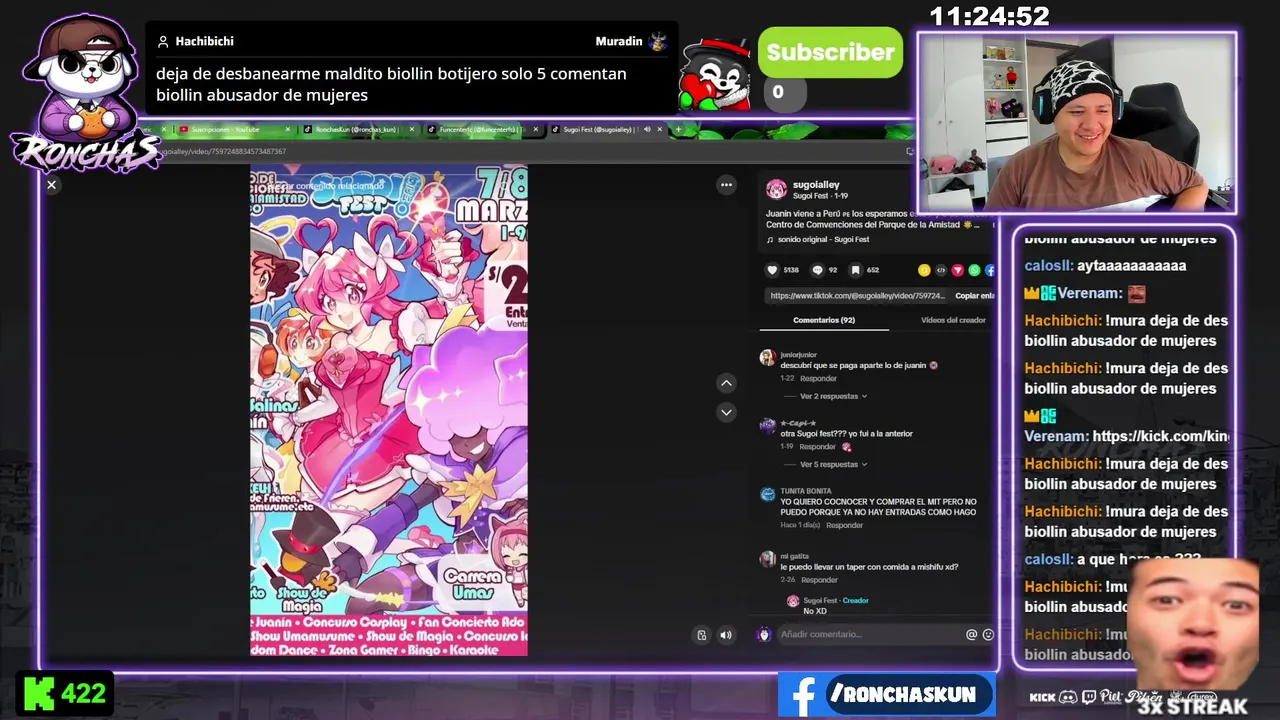This screenshot has width=1280, height=720.
Task: Open juniorjunior's profile avatar
Action: tap(767, 358)
